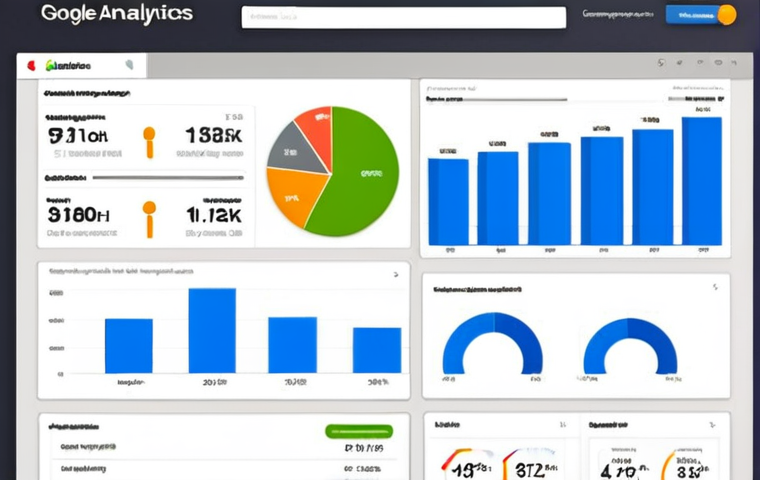The height and width of the screenshot is (480, 760).
Task: Click the third bar in the six-bar chart
Action: point(549,194)
